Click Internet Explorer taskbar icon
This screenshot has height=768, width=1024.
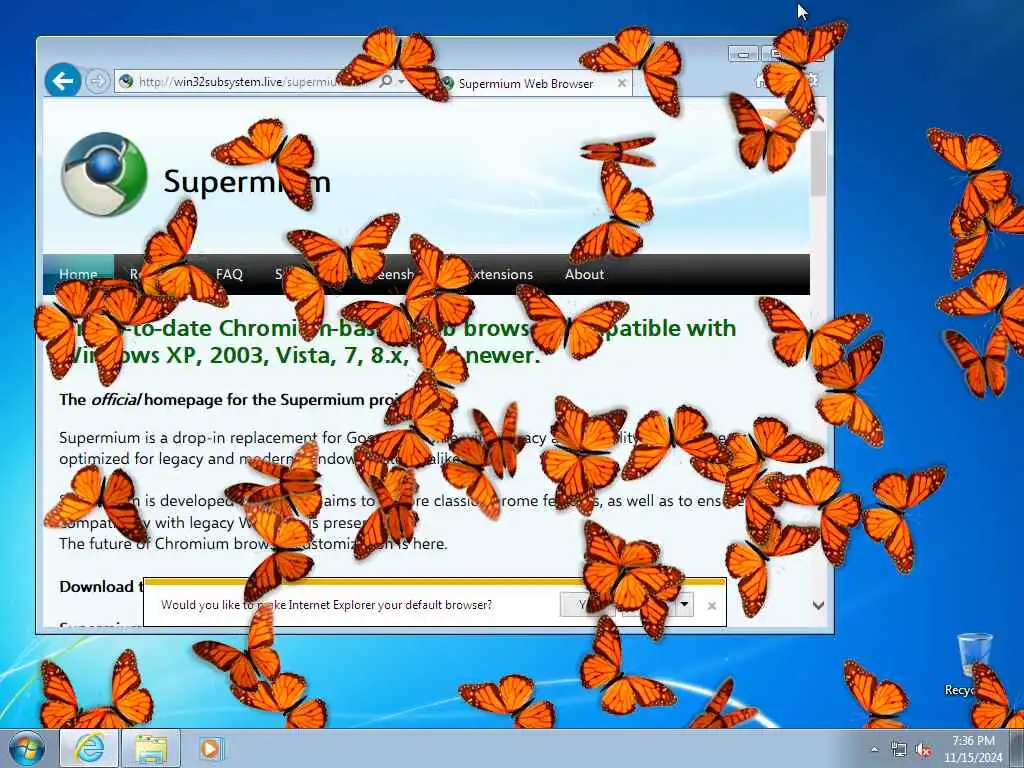(x=89, y=748)
